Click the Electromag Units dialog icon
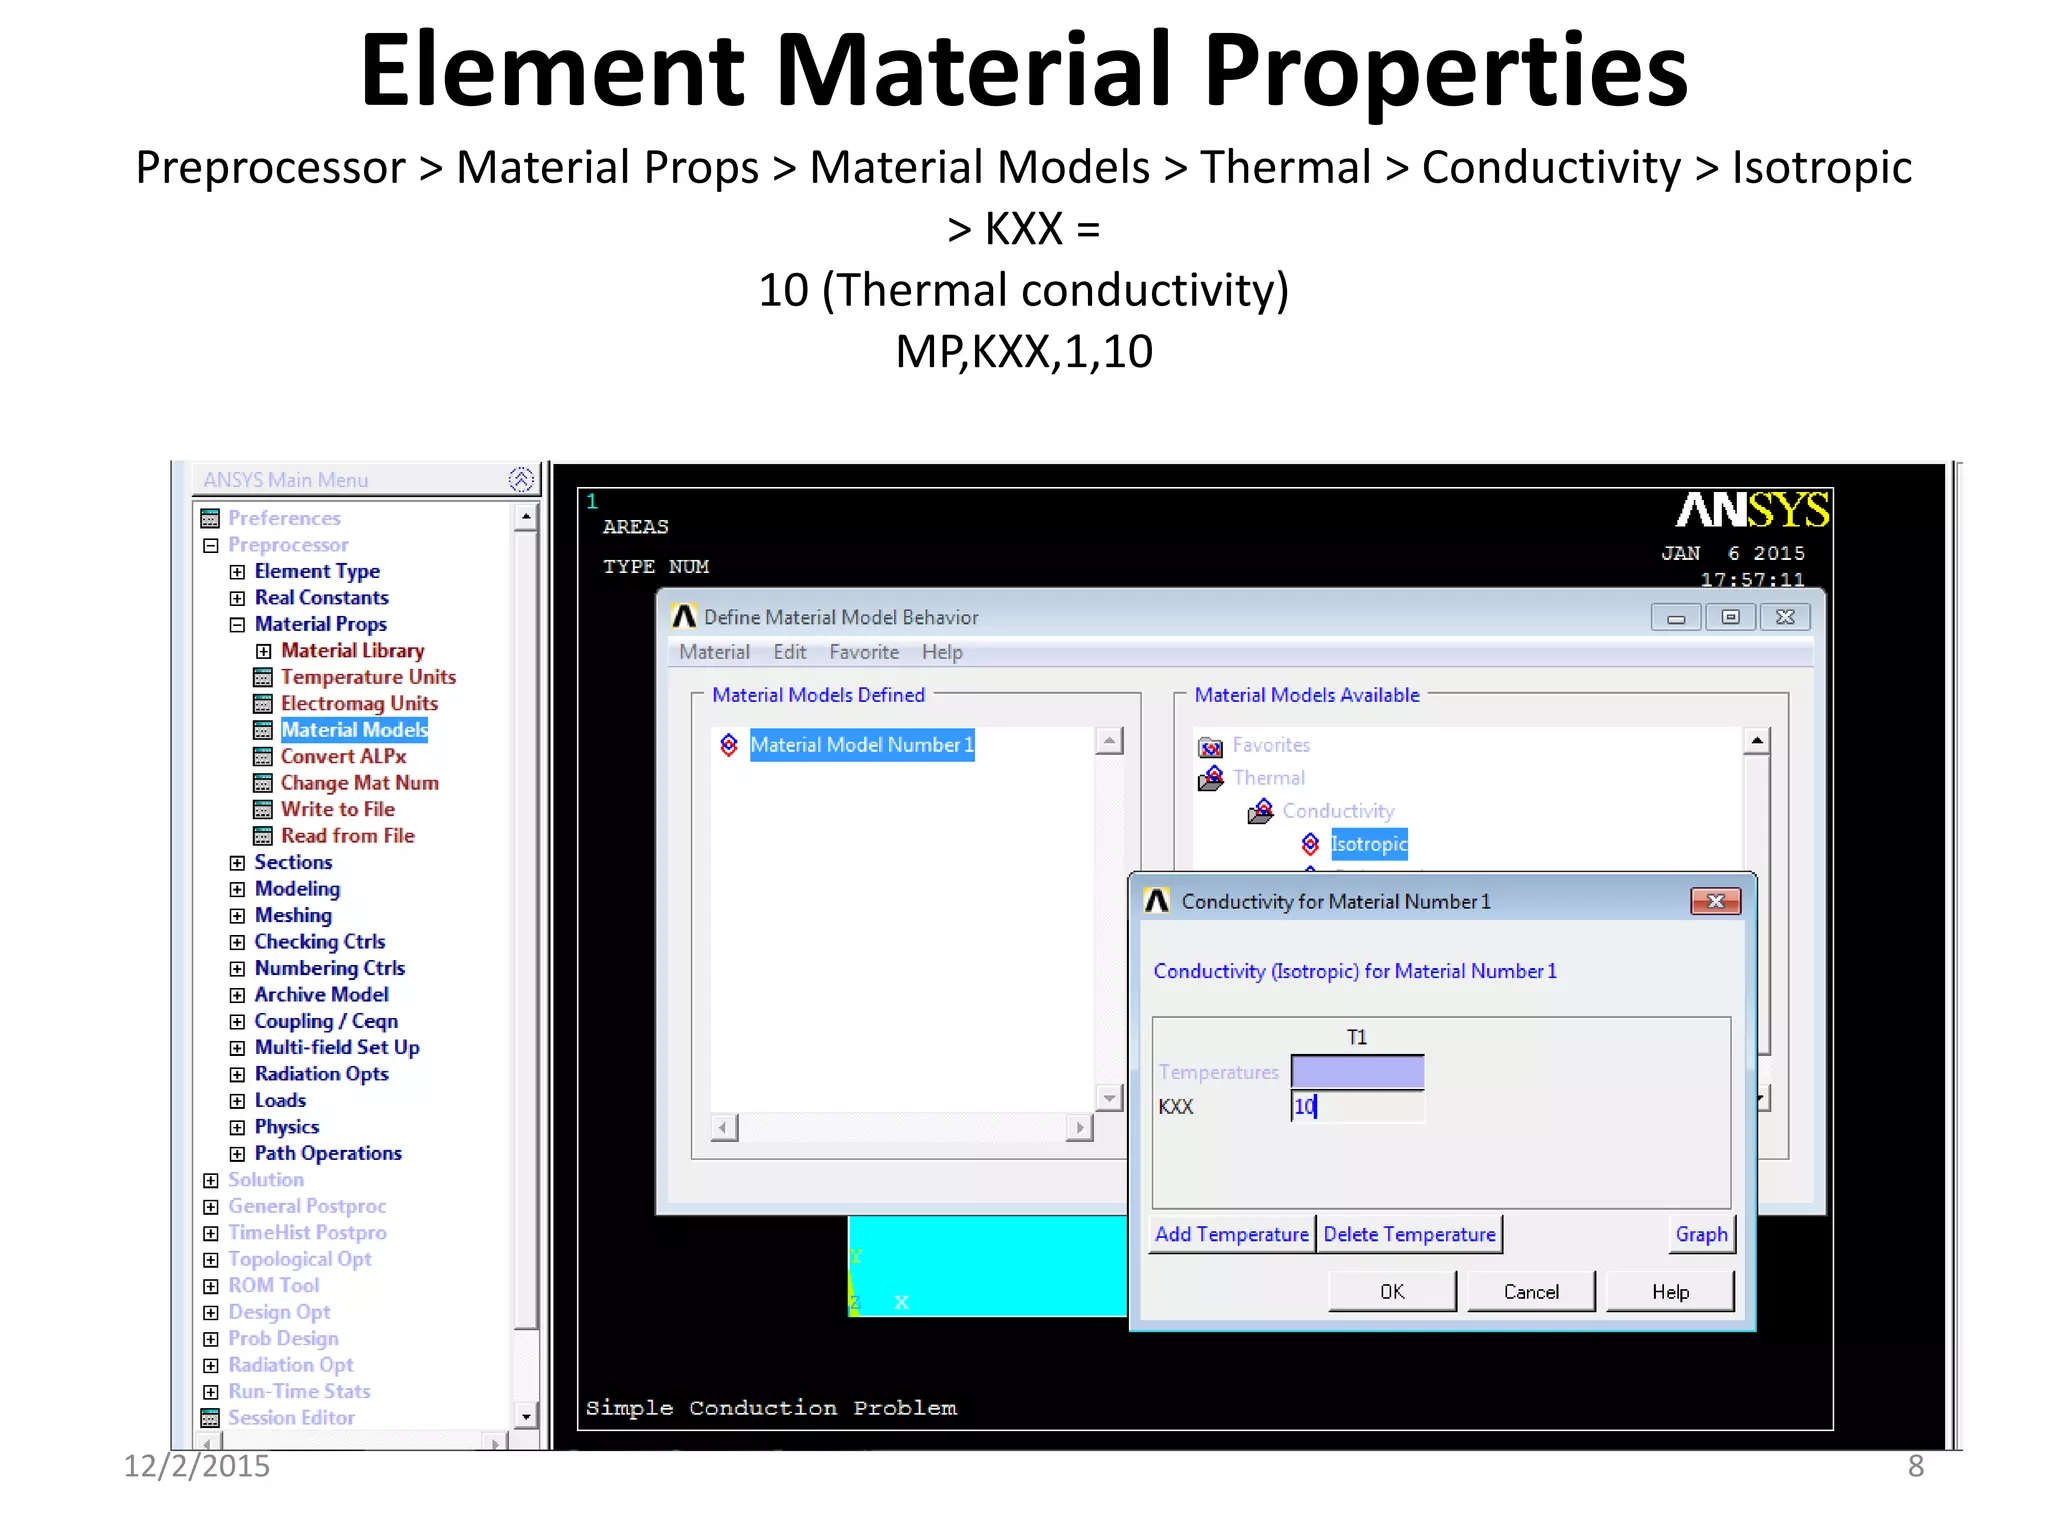The image size is (2048, 1536). coord(263,703)
